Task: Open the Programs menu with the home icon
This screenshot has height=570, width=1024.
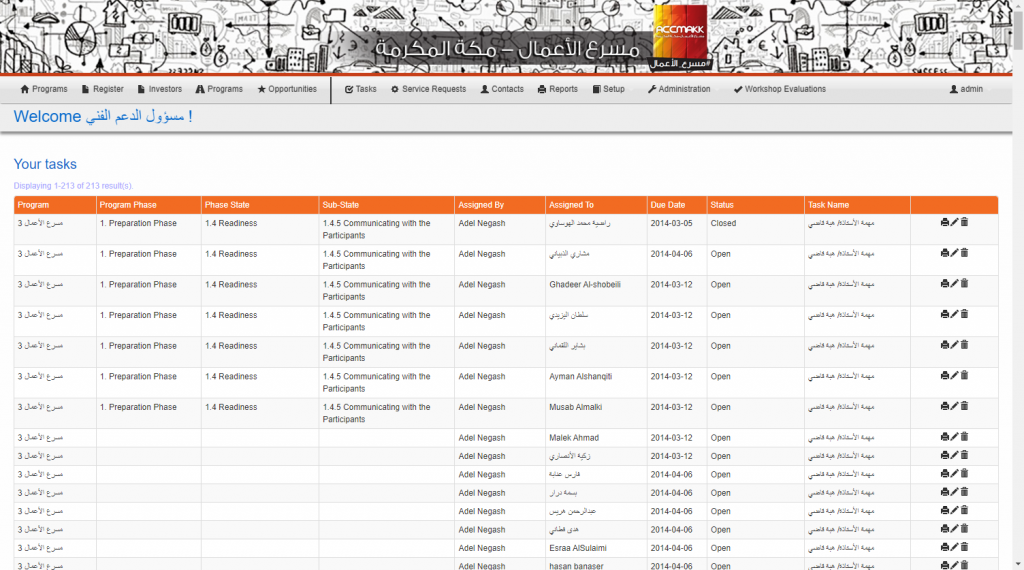Action: pos(44,89)
